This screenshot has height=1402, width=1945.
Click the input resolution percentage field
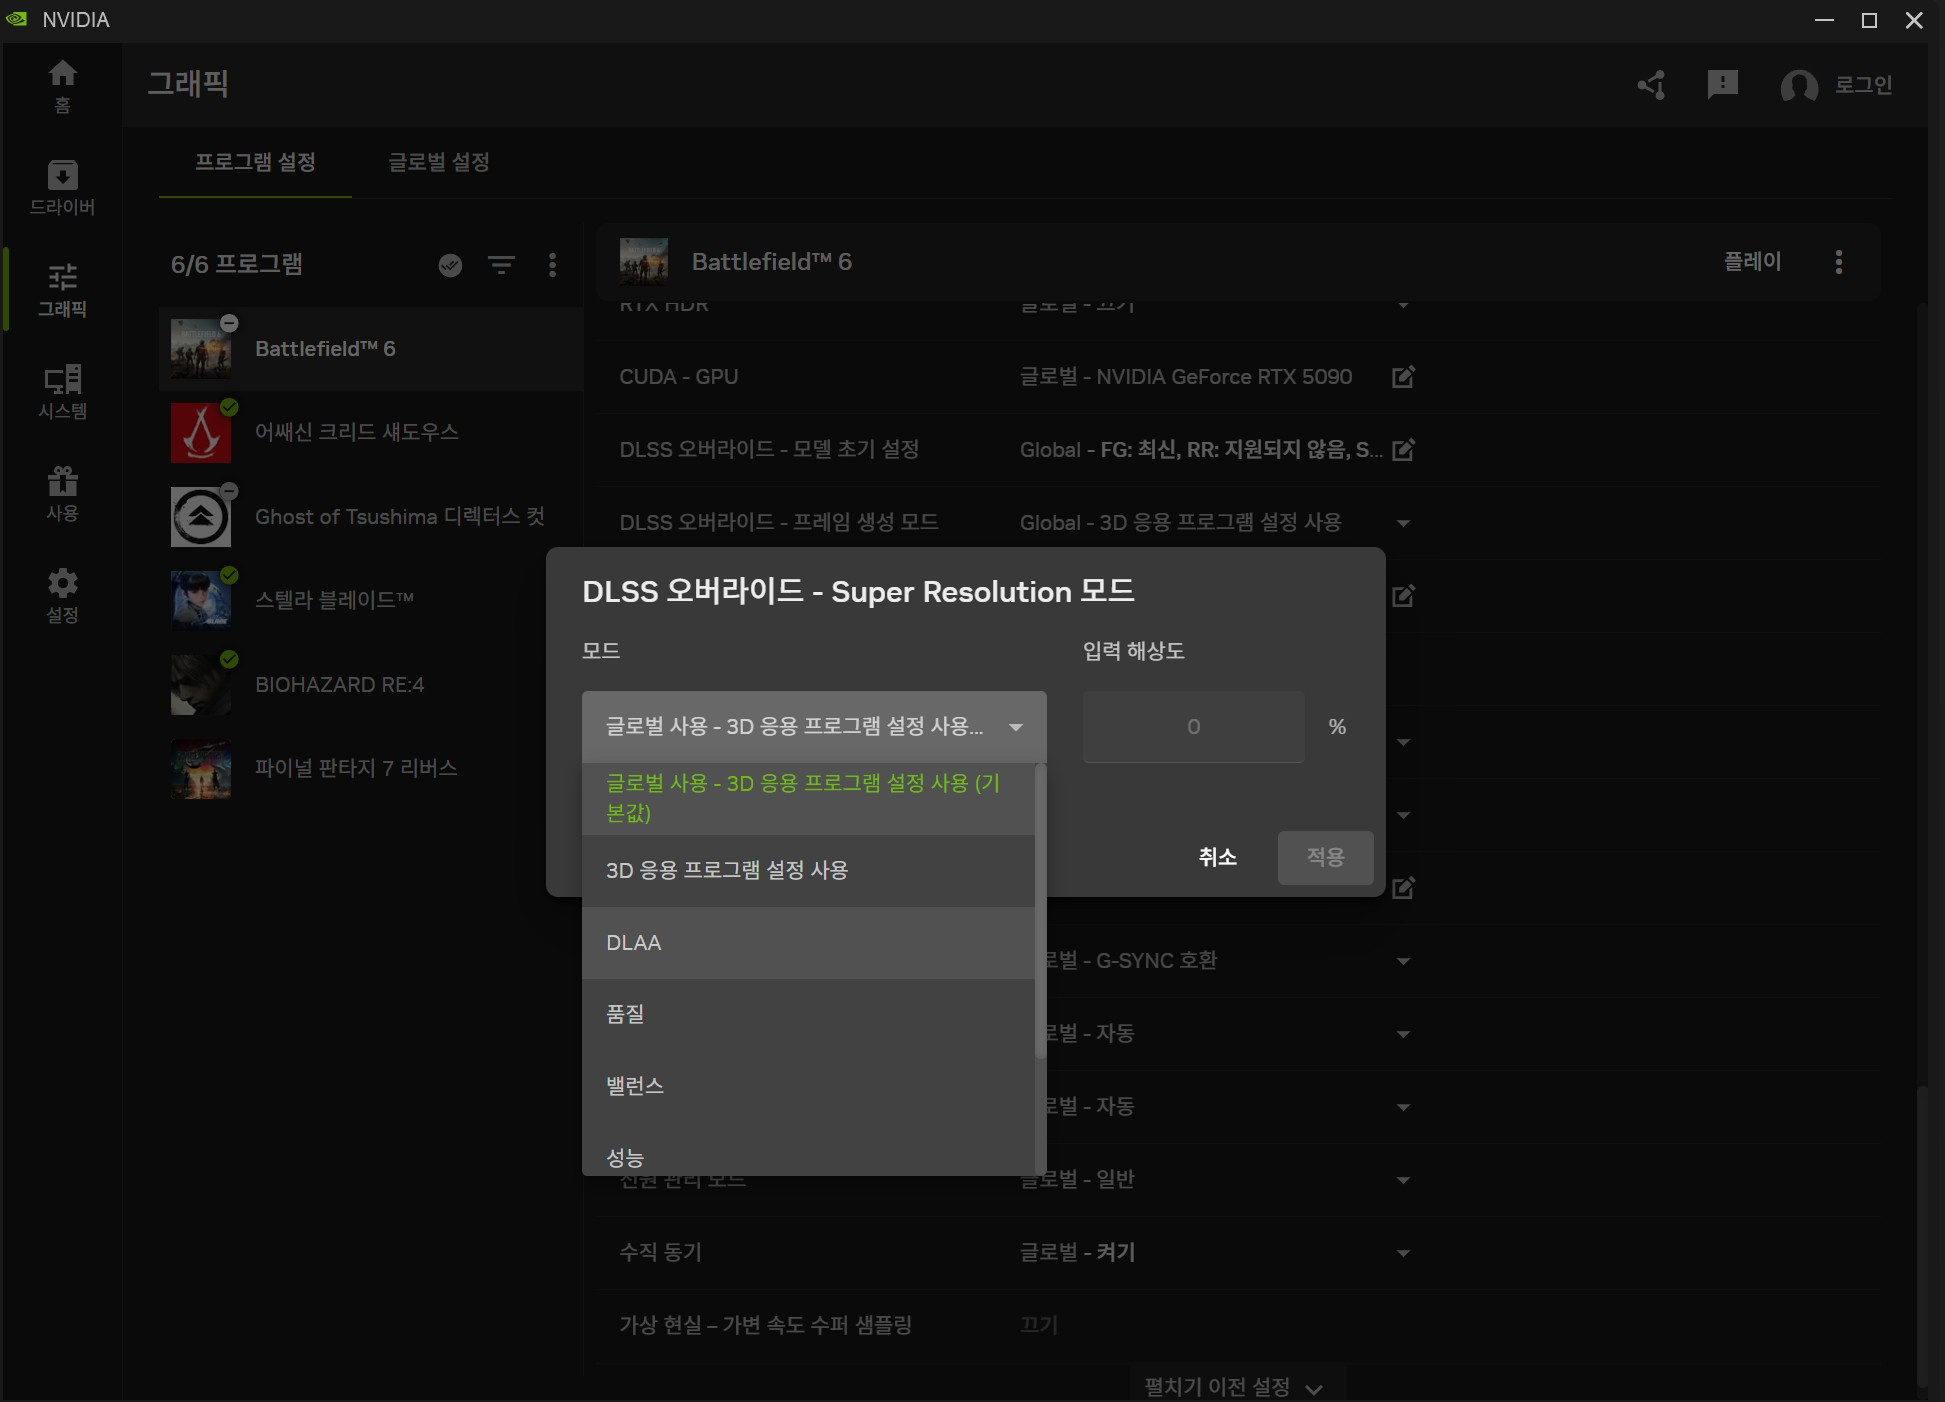(1193, 727)
